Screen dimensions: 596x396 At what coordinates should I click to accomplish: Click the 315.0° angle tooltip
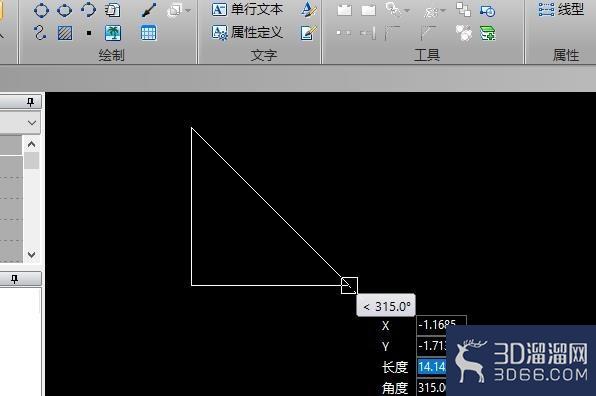[386, 306]
